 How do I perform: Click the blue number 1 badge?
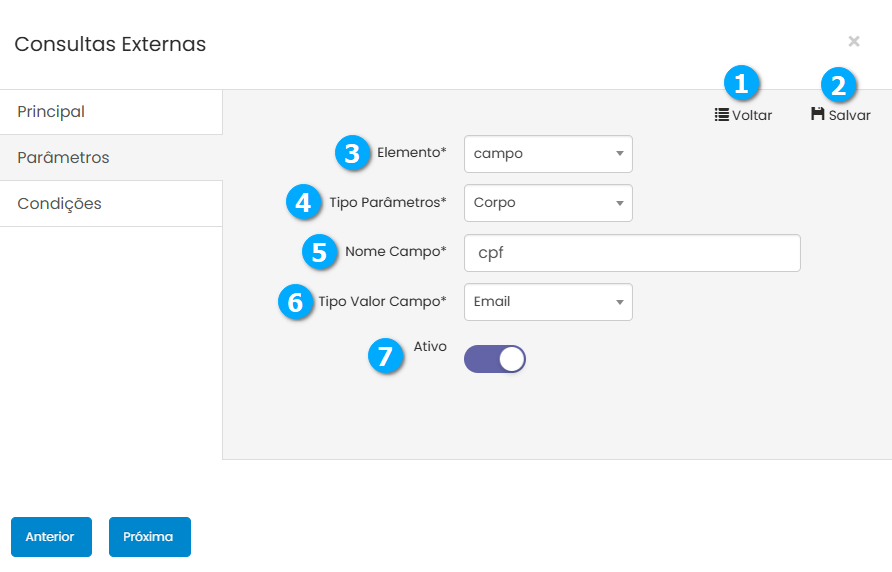pos(741,84)
